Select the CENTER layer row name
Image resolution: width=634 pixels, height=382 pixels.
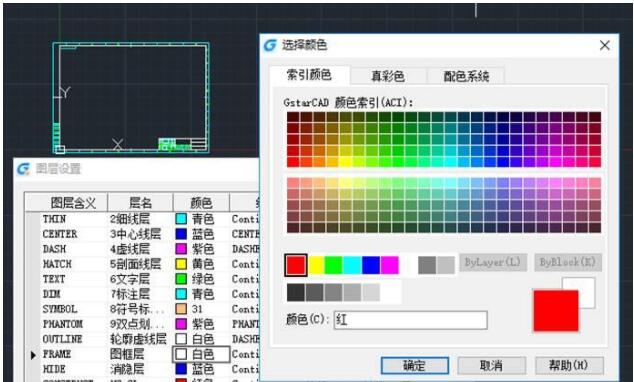tap(60, 234)
